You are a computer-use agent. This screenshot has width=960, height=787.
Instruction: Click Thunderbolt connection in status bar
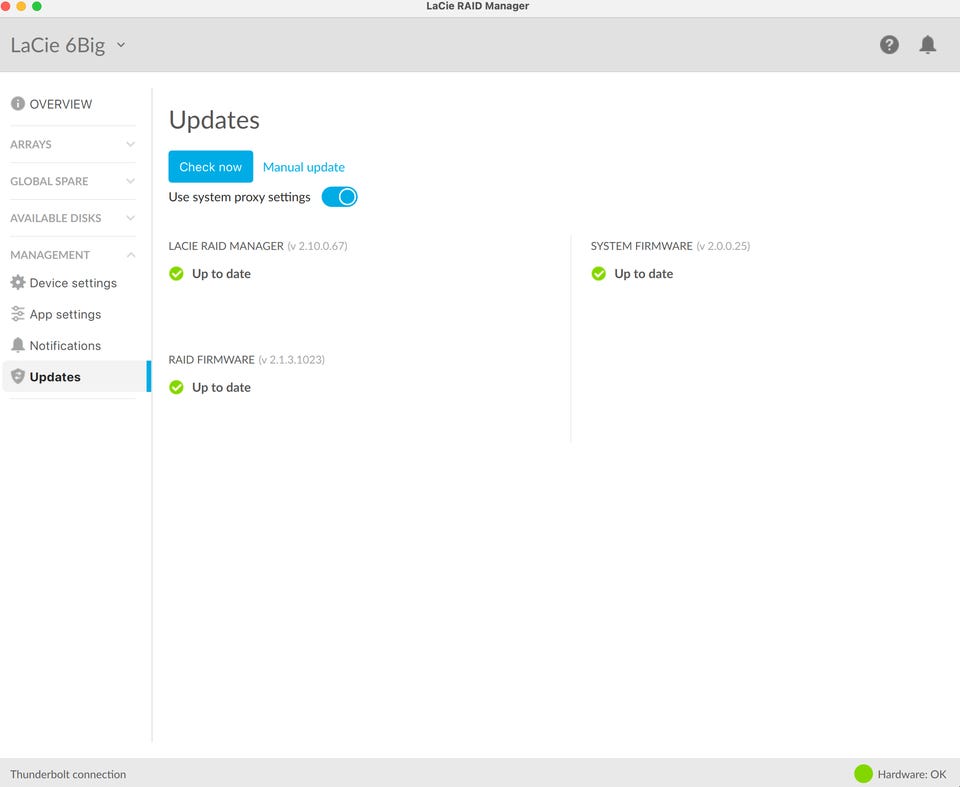coord(68,774)
